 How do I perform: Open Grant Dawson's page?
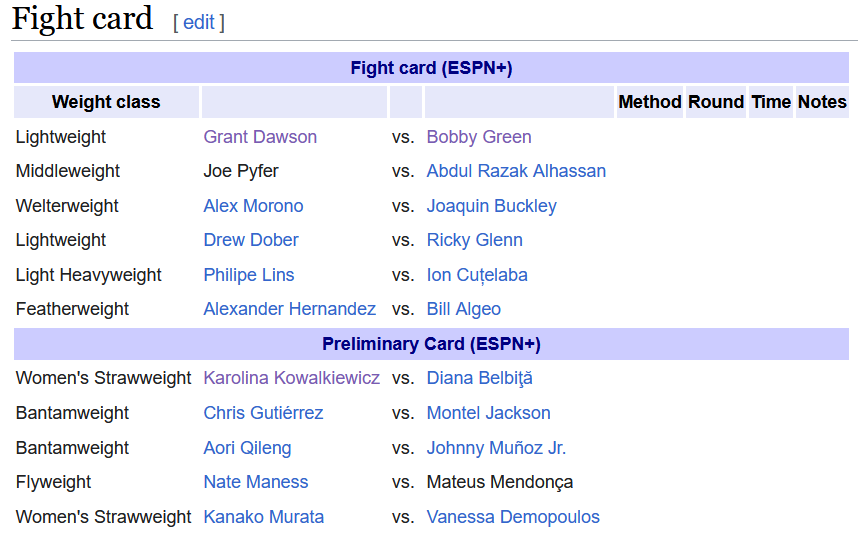[260, 137]
